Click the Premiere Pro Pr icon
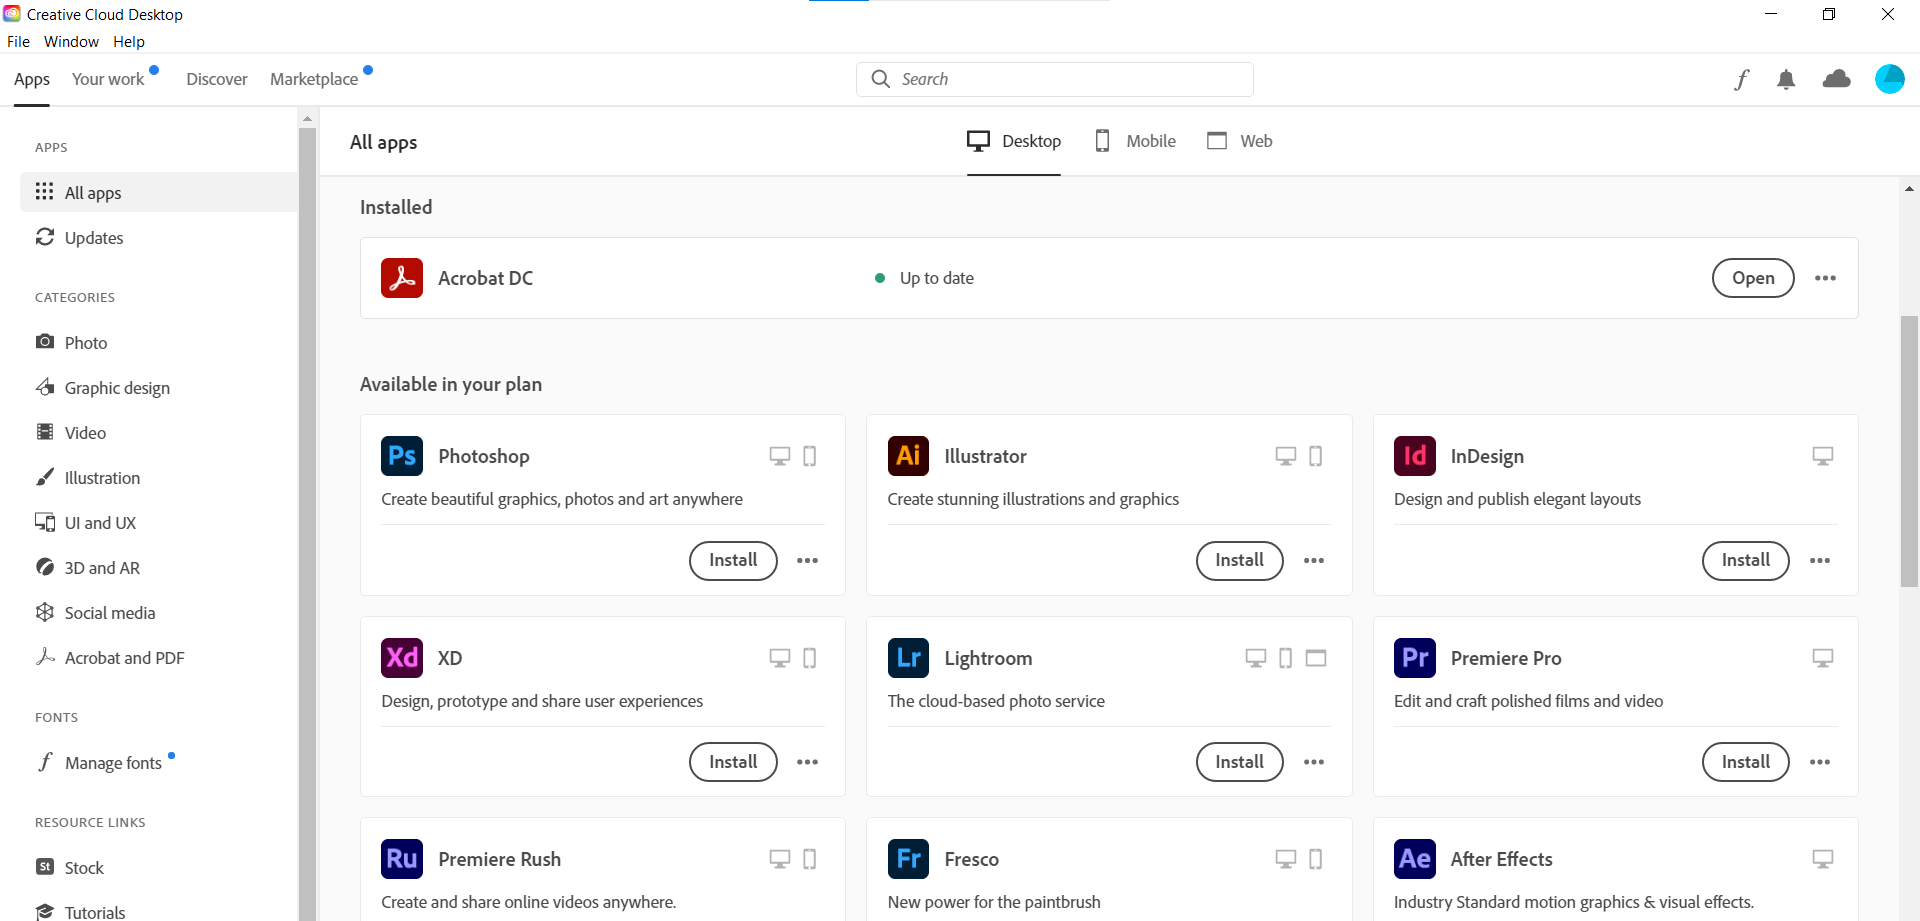The height and width of the screenshot is (921, 1920). coord(1415,658)
